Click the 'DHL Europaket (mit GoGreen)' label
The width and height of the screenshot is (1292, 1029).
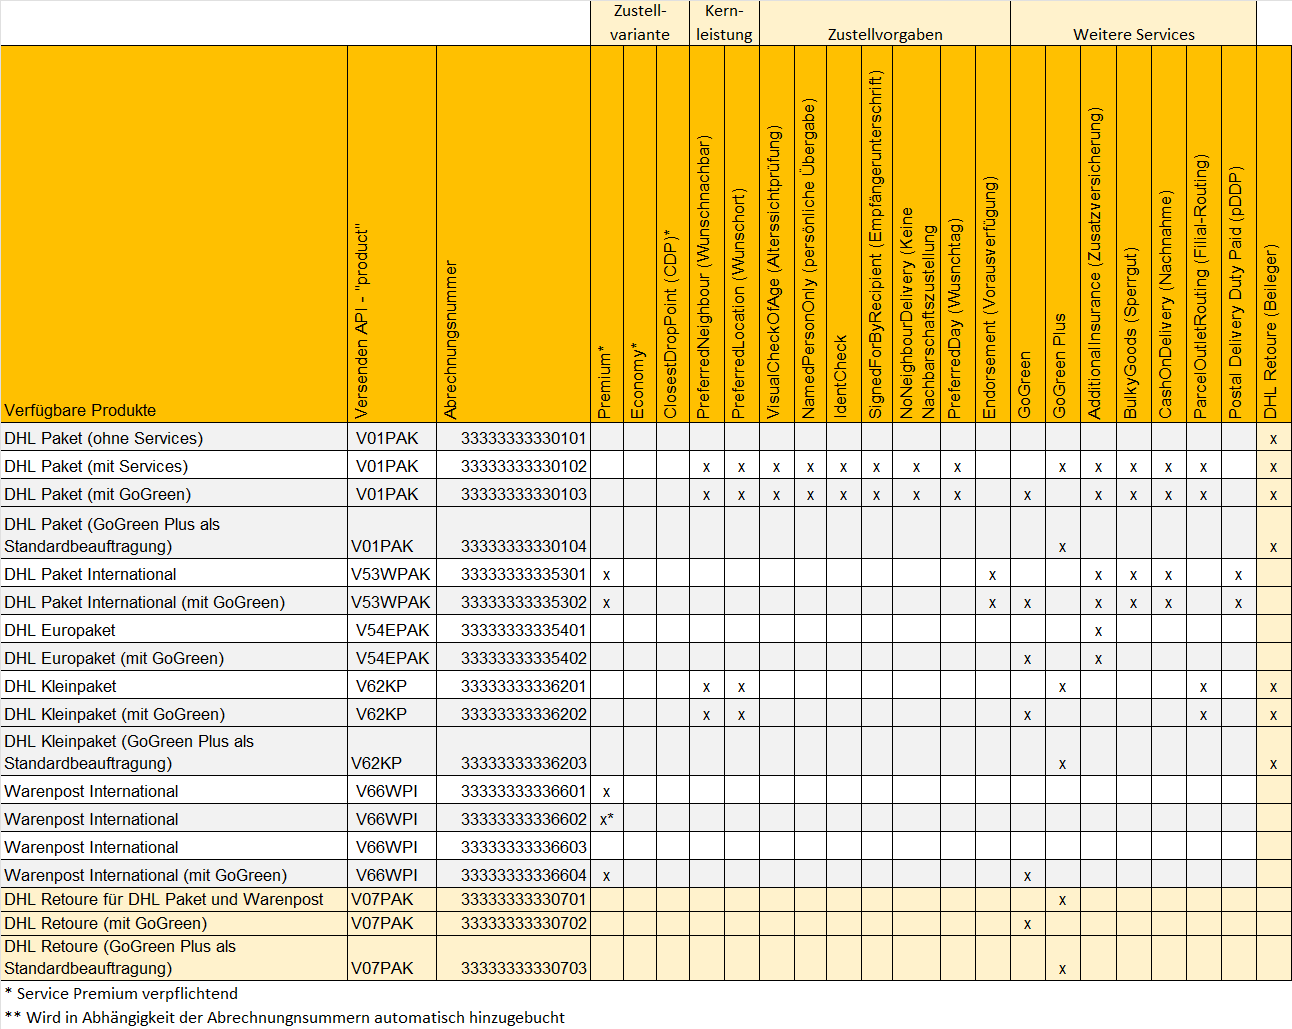click(114, 658)
